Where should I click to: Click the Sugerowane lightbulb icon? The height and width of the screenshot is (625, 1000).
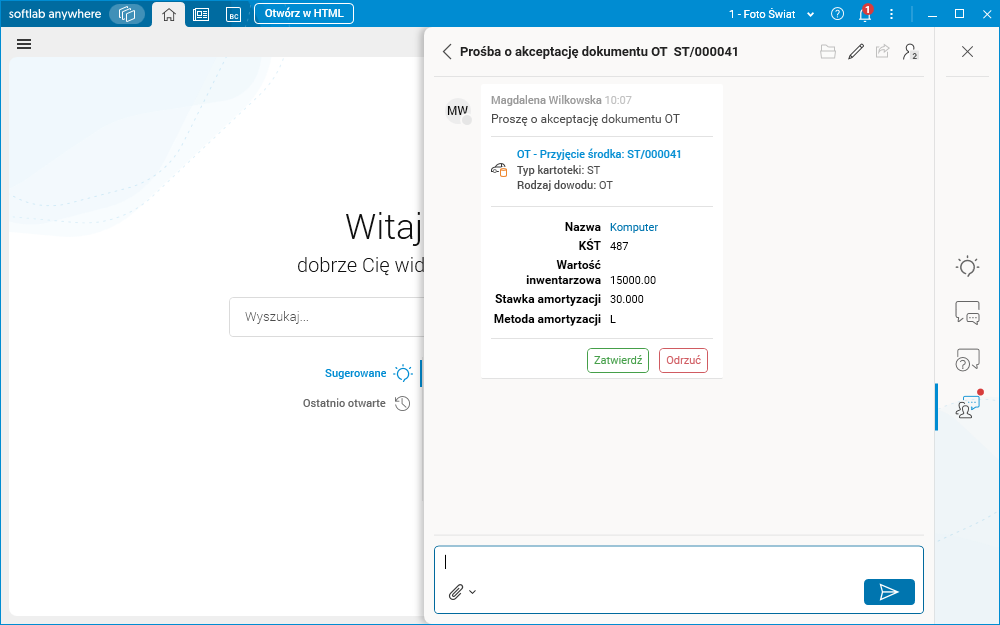[x=403, y=373]
